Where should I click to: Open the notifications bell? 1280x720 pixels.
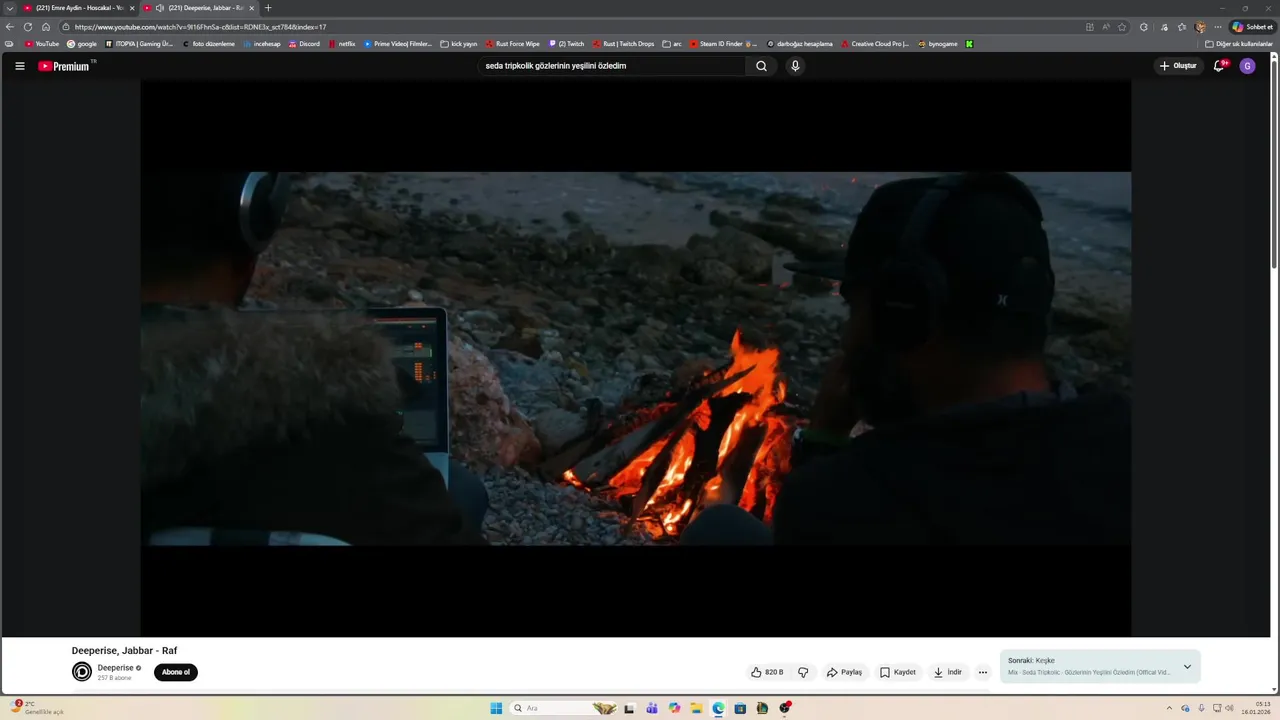point(1219,66)
